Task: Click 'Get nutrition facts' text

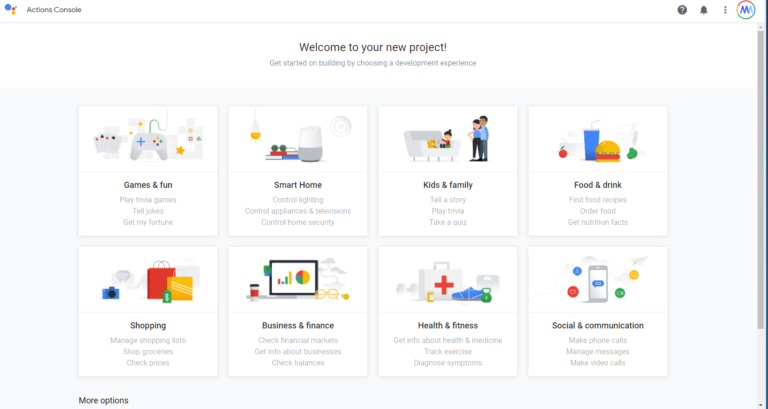Action: 598,222
